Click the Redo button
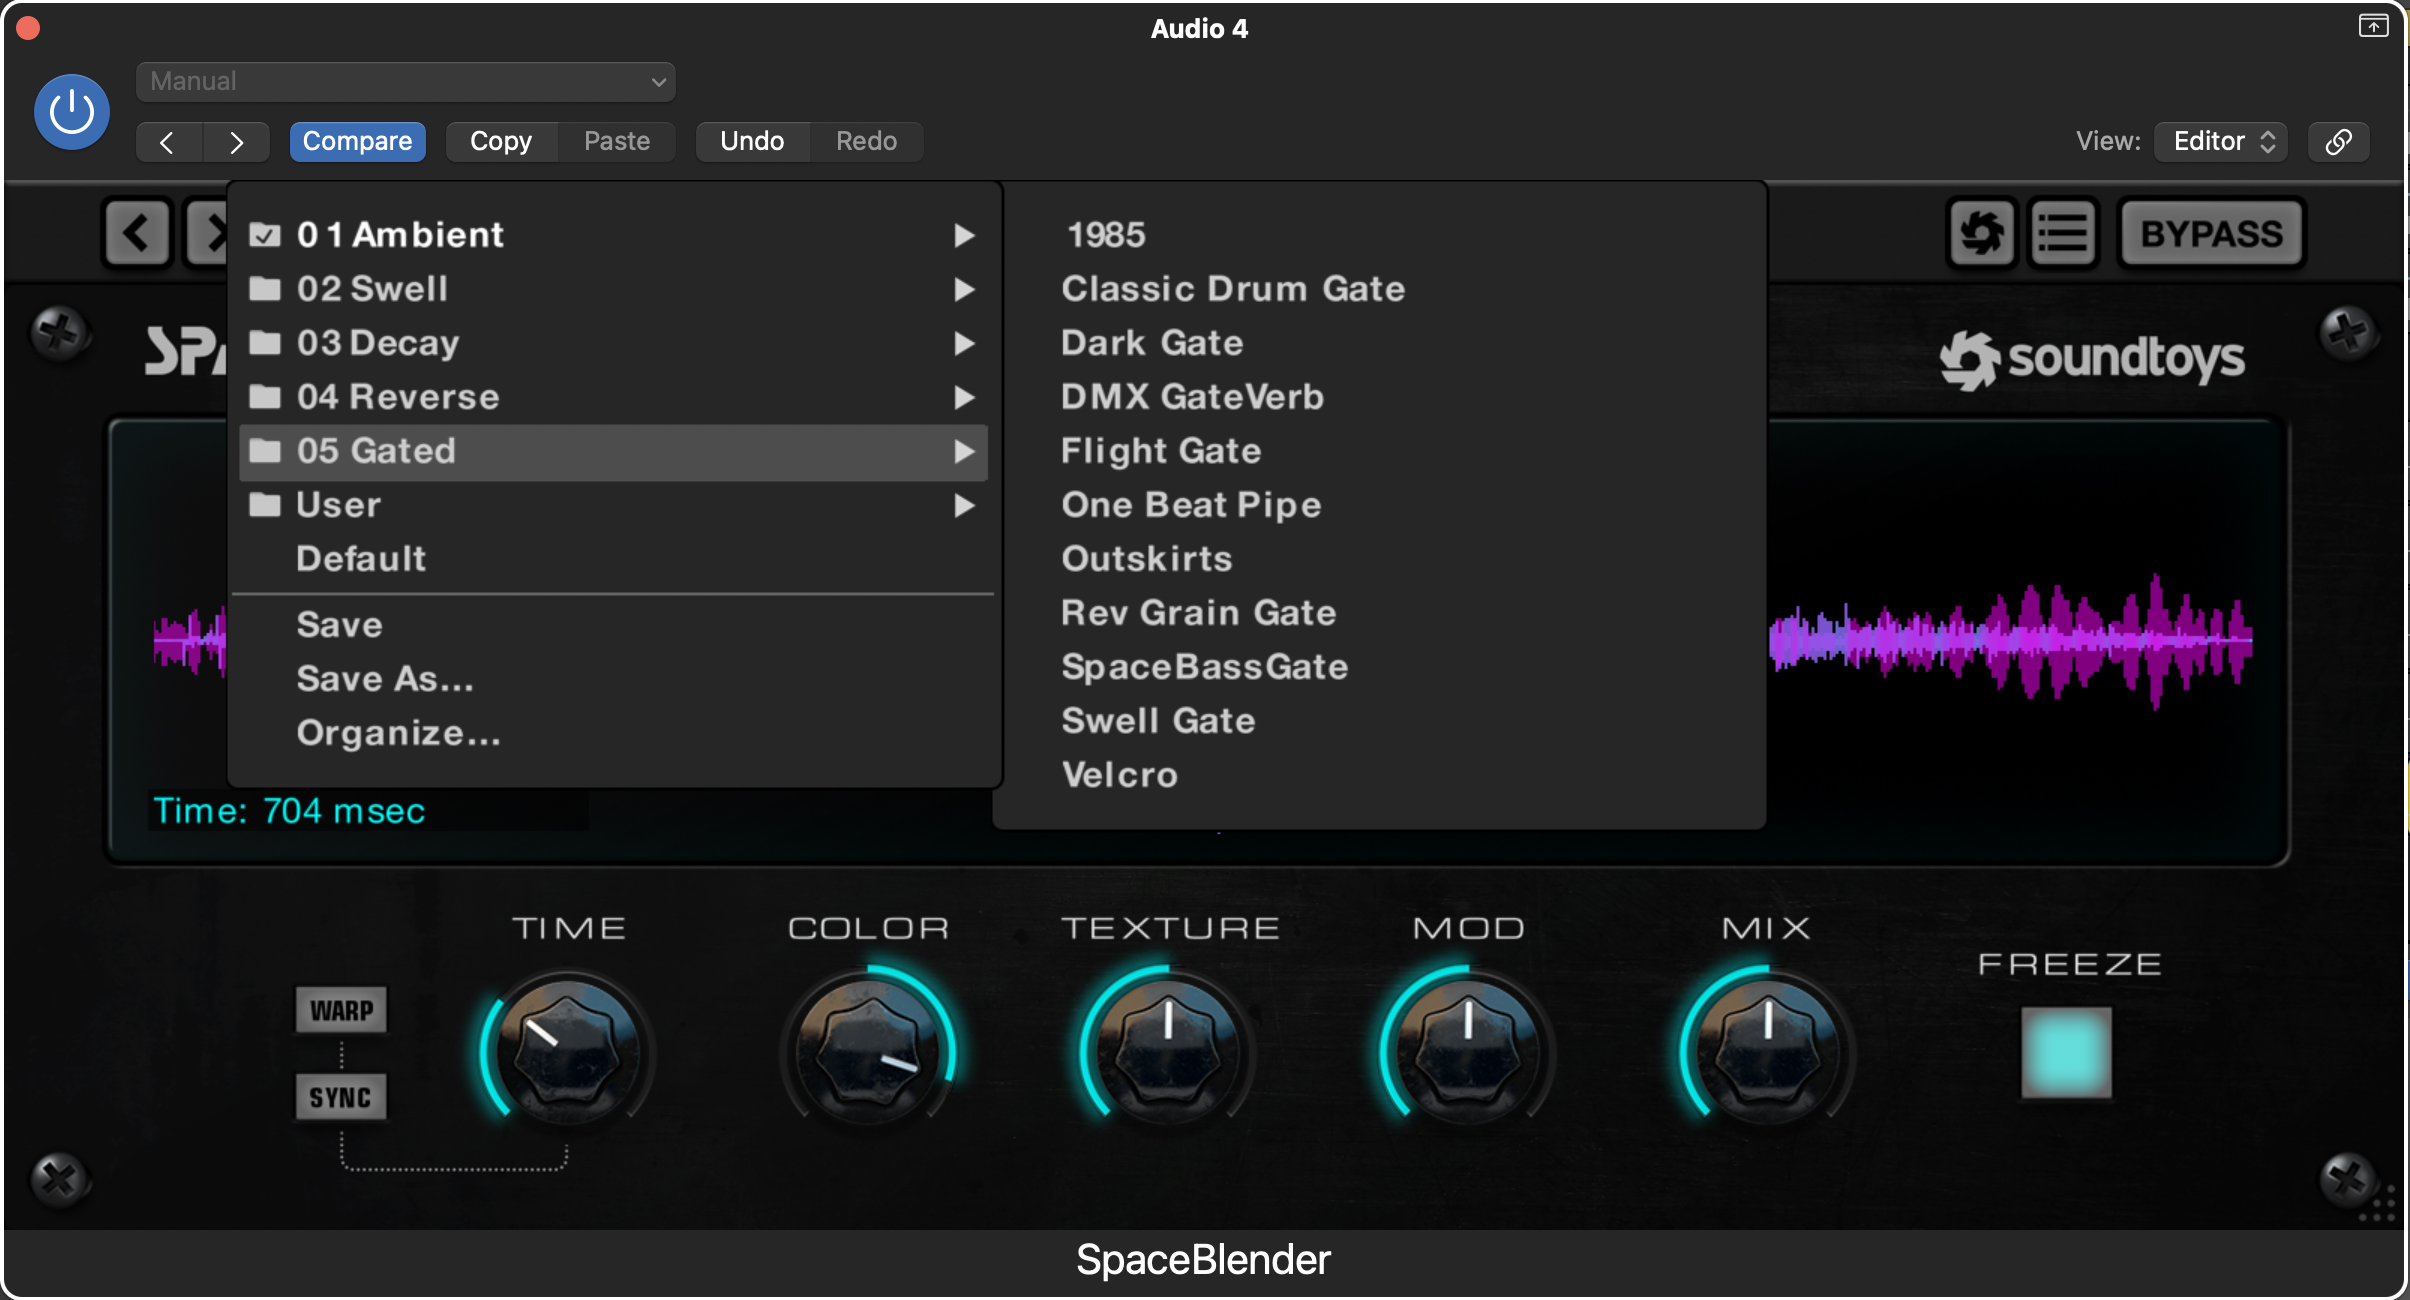Screen dimensions: 2410x1300 [x=866, y=141]
